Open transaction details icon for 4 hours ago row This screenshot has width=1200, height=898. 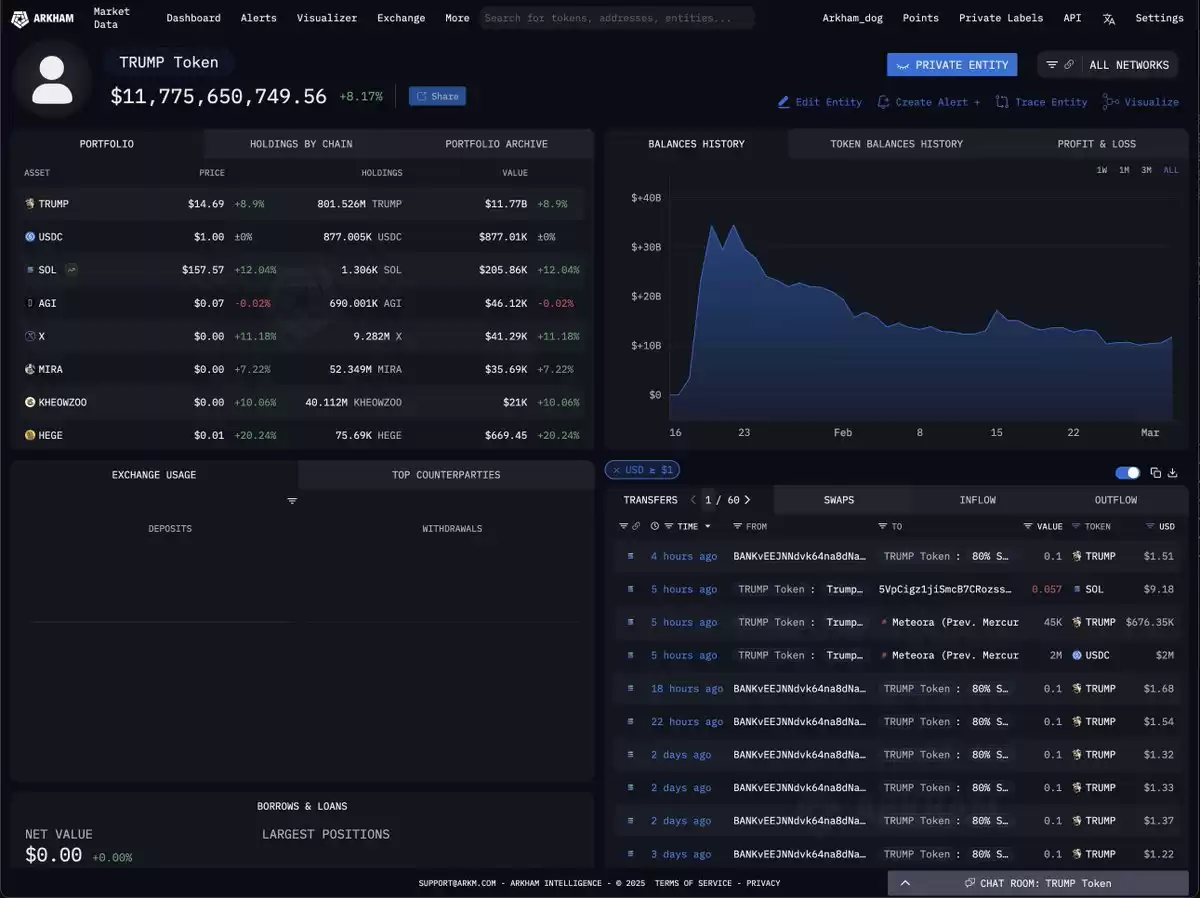point(630,556)
